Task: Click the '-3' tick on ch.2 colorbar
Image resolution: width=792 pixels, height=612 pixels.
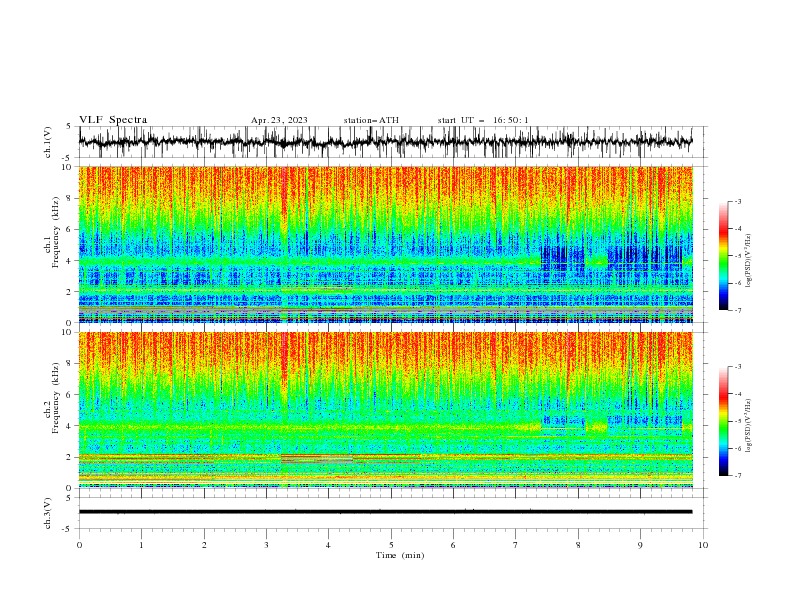Action: point(737,367)
